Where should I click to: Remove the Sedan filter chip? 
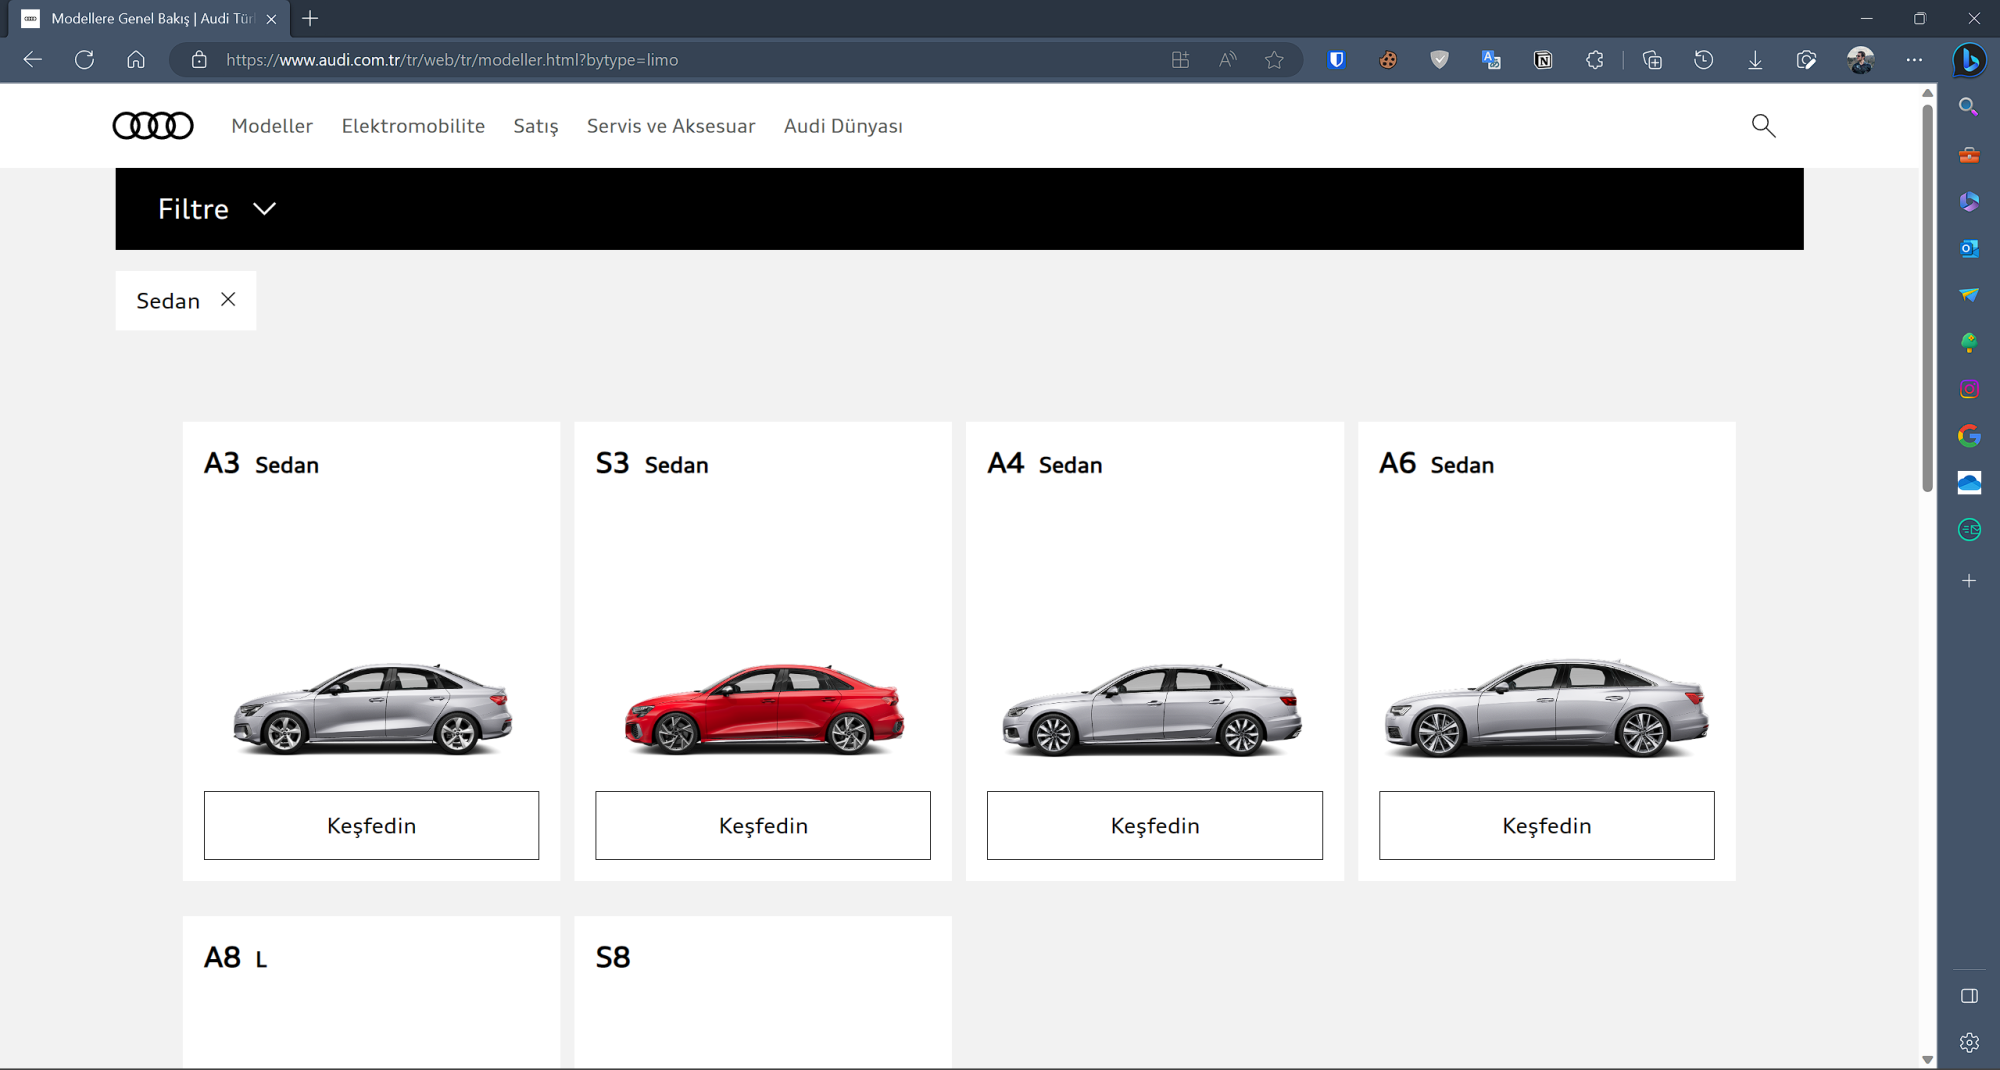pyautogui.click(x=228, y=300)
